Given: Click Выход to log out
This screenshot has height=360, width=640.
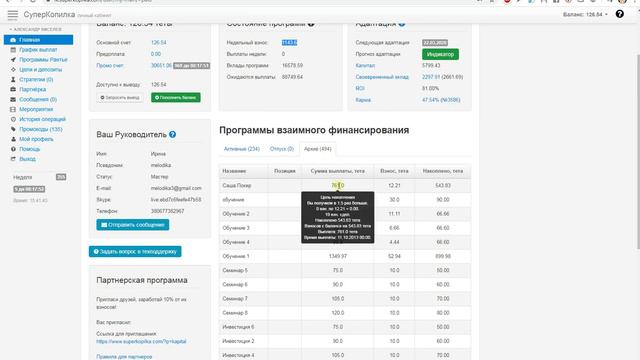Looking at the screenshot, I should [x=27, y=159].
